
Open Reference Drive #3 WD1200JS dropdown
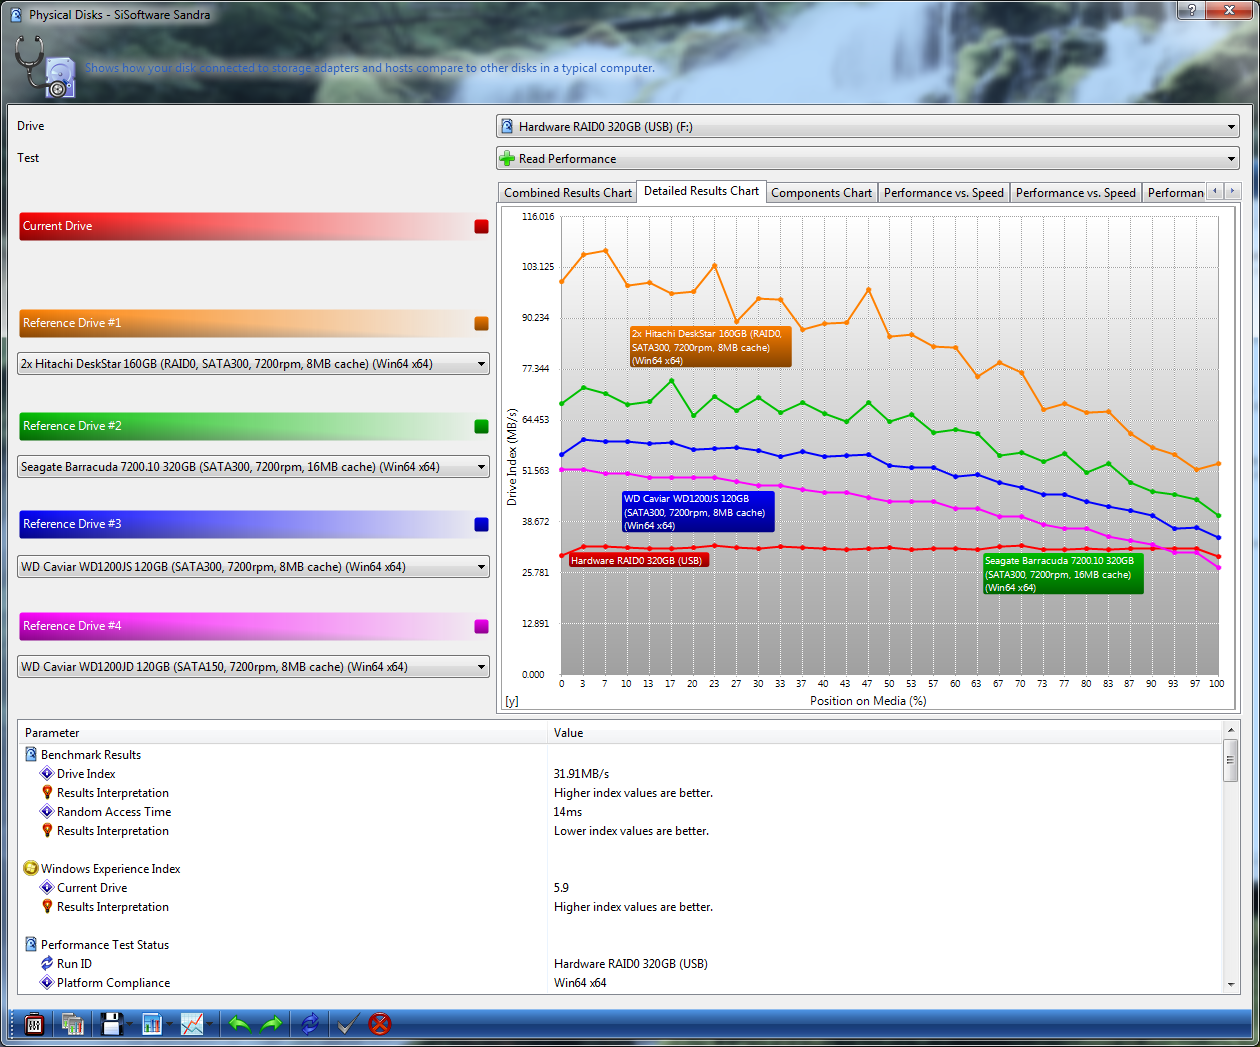[x=254, y=567]
